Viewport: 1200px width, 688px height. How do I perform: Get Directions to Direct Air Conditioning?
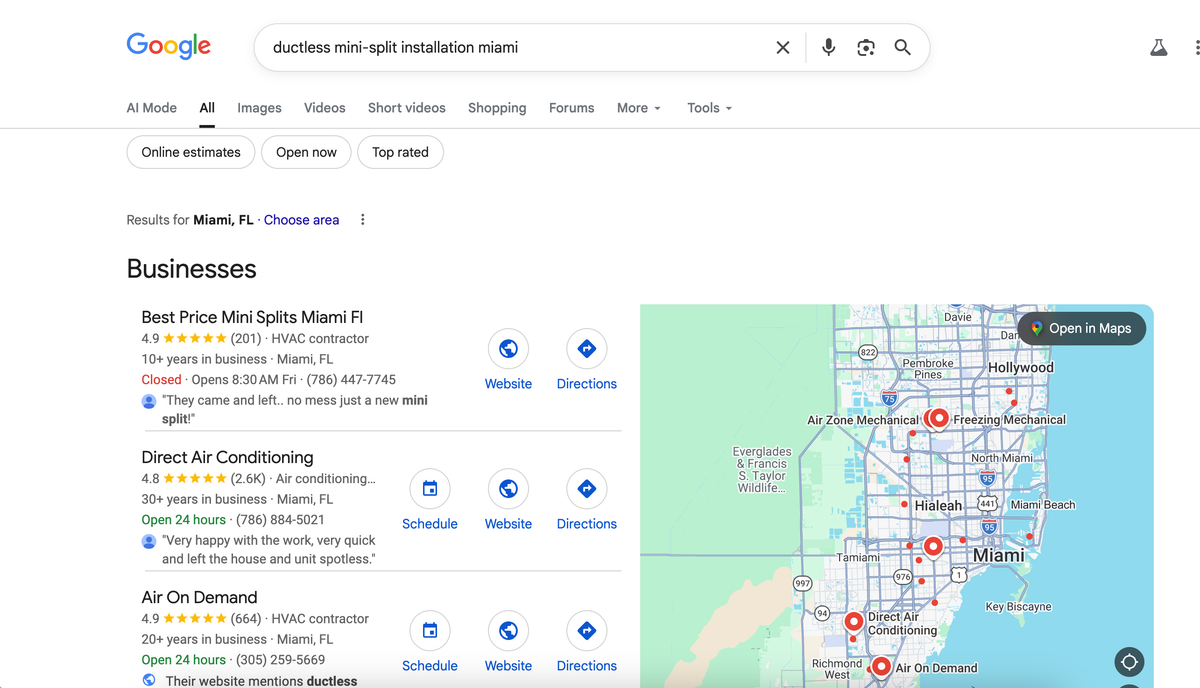pos(586,488)
